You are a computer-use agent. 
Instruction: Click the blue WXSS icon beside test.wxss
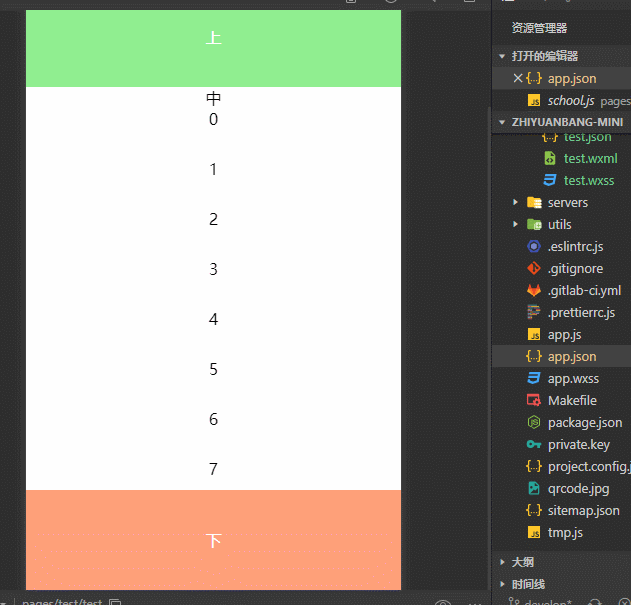tap(550, 180)
